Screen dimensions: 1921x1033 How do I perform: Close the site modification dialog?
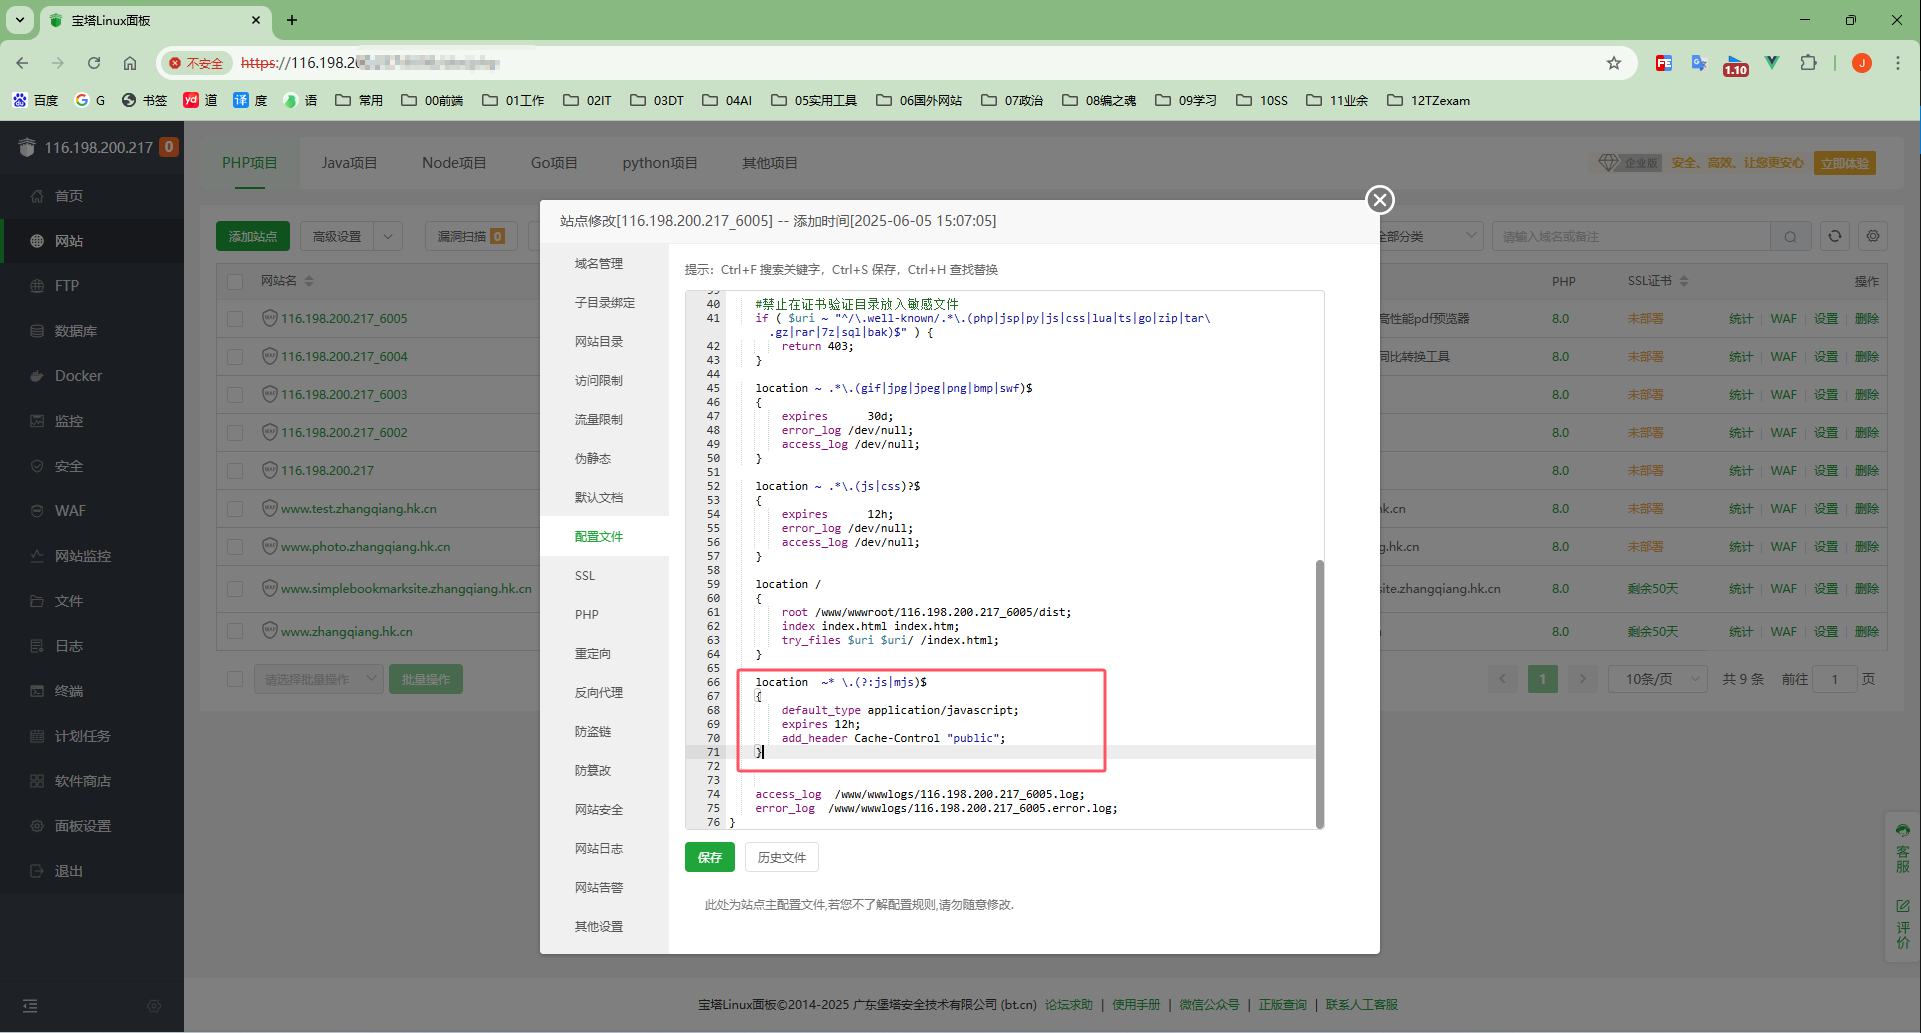coord(1380,200)
